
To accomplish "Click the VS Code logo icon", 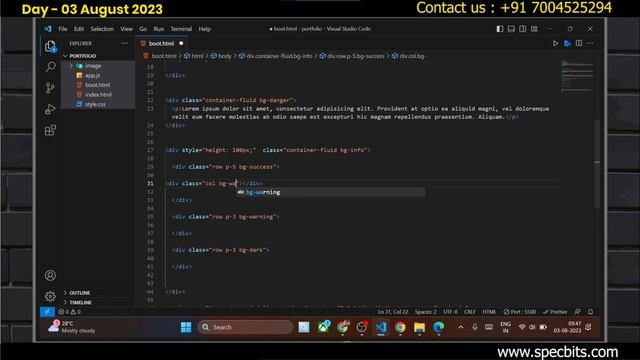I will click(48, 29).
